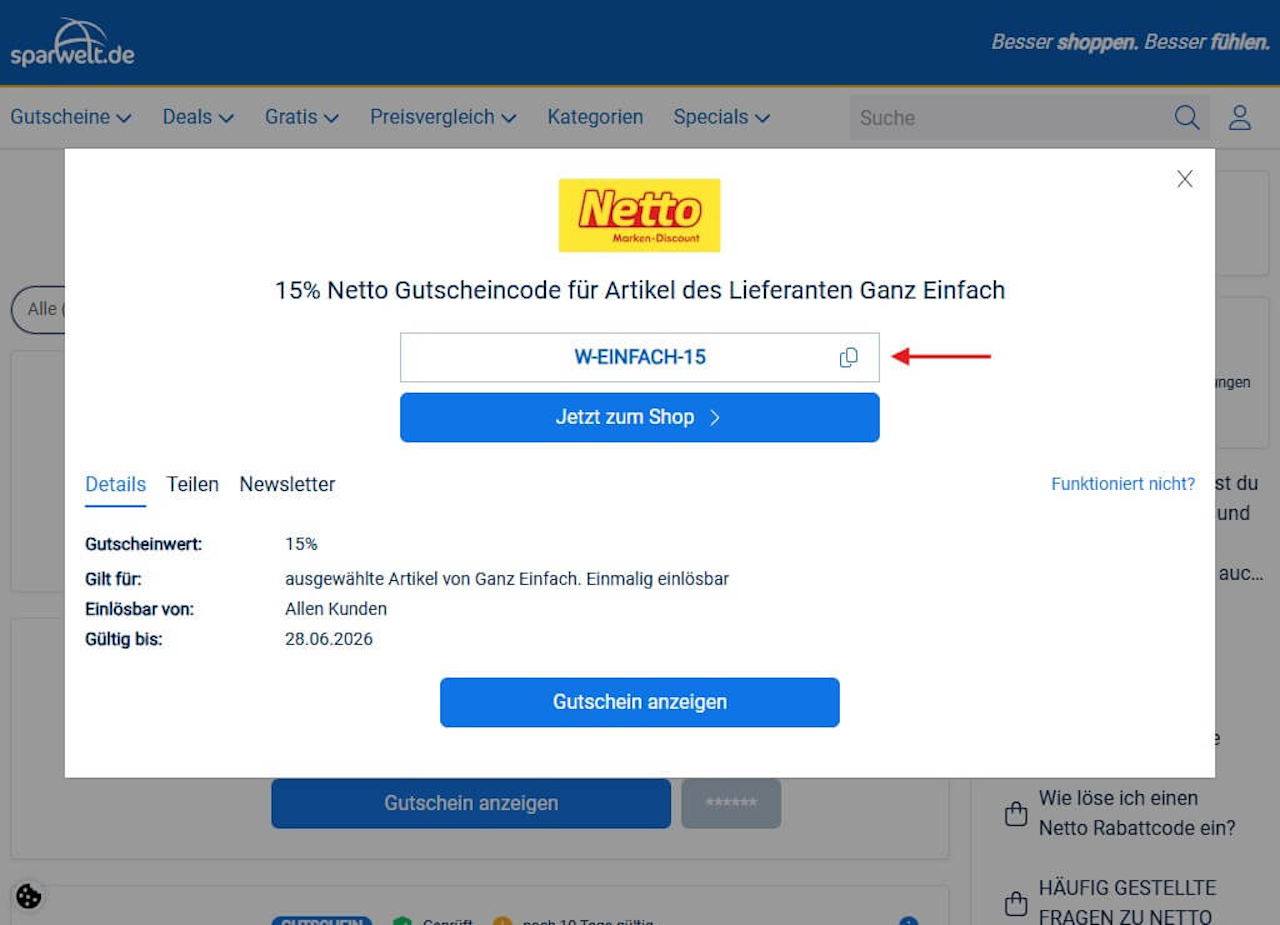
Task: Focus the Suche search field
Action: coord(1010,117)
